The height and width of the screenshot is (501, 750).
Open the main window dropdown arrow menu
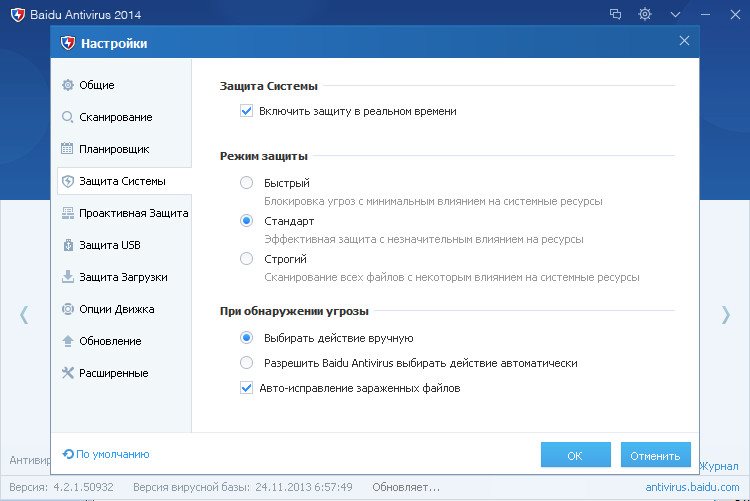pos(675,15)
